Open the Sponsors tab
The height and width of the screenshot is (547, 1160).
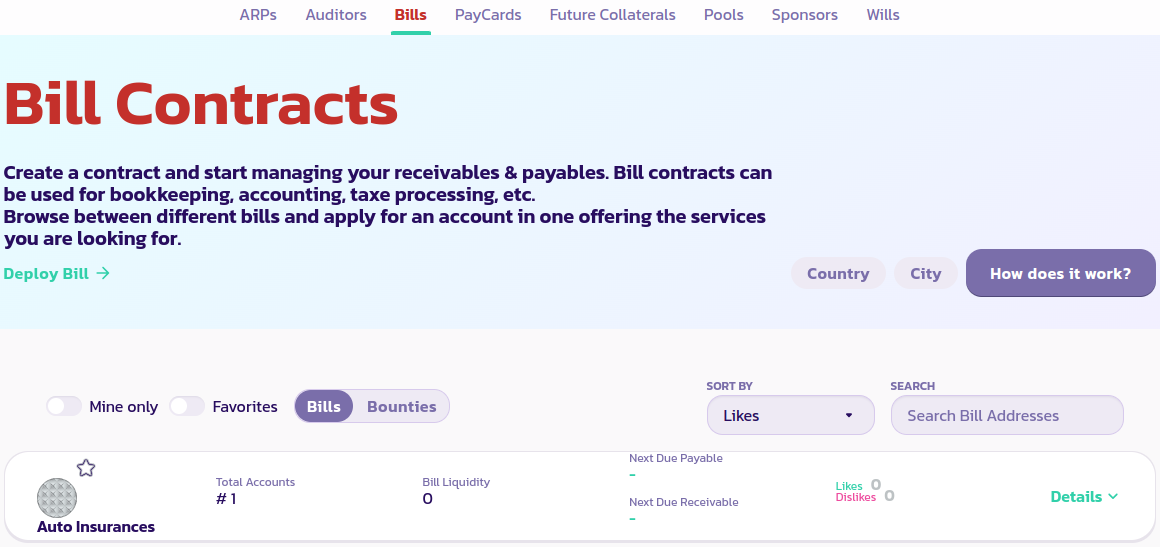(804, 15)
